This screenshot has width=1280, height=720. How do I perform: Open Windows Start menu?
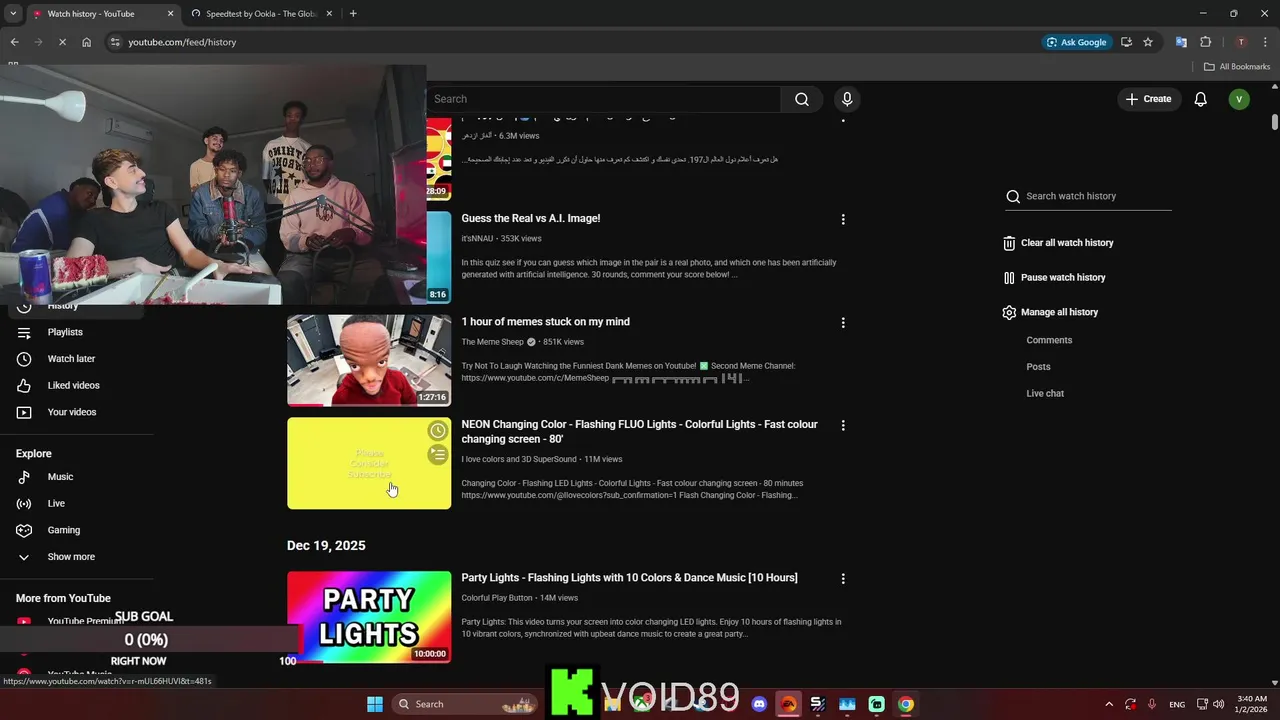click(375, 704)
